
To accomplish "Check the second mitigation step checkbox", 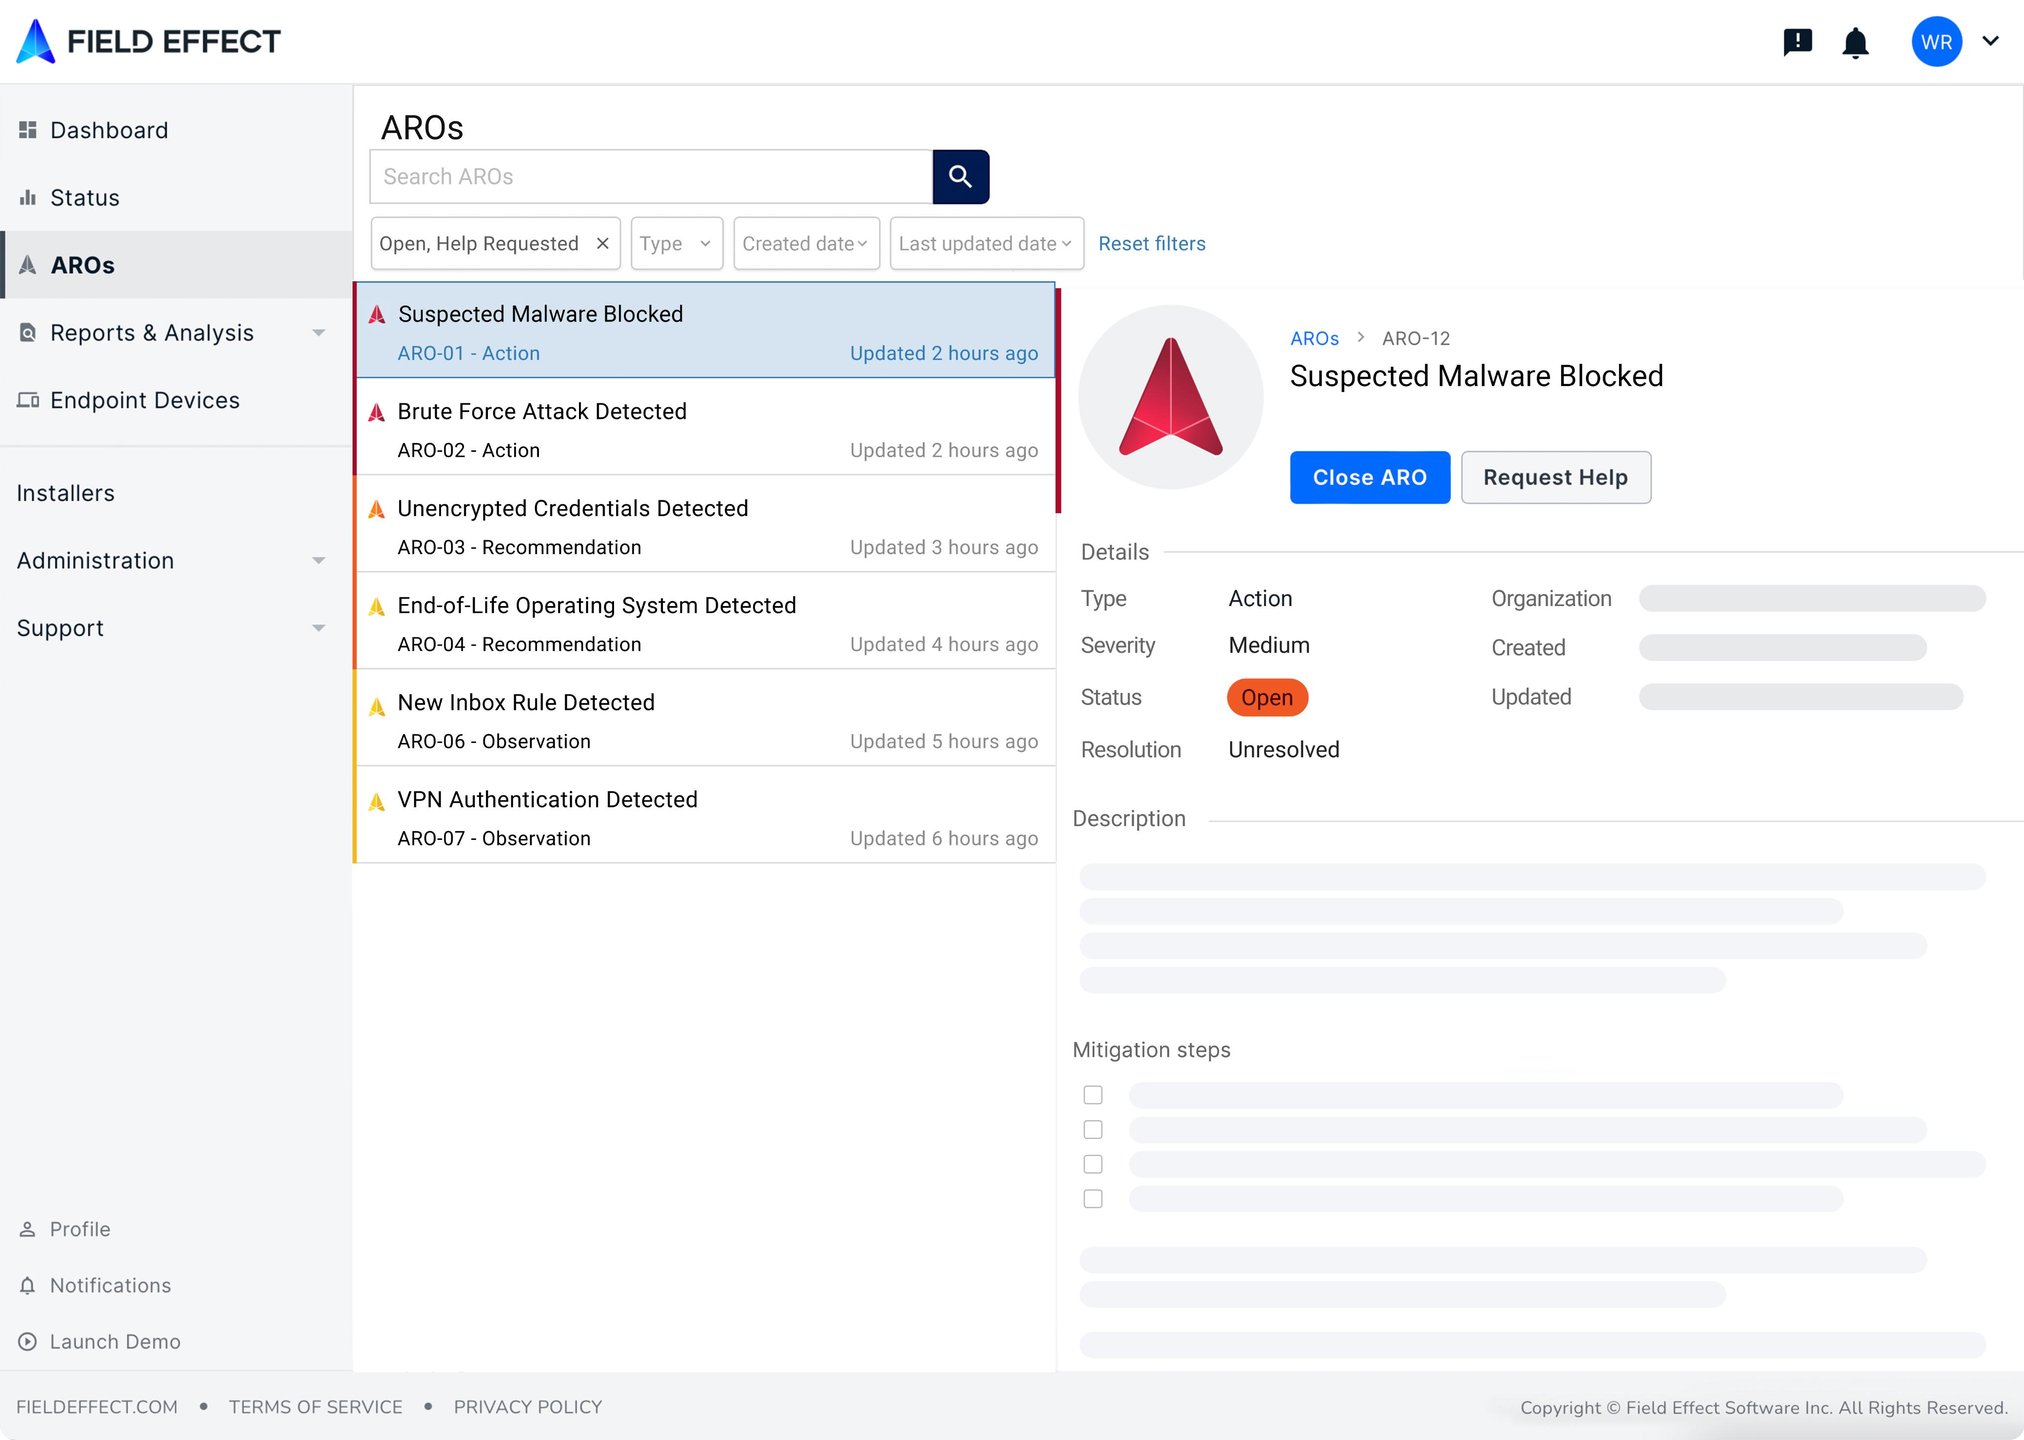I will [1093, 1130].
